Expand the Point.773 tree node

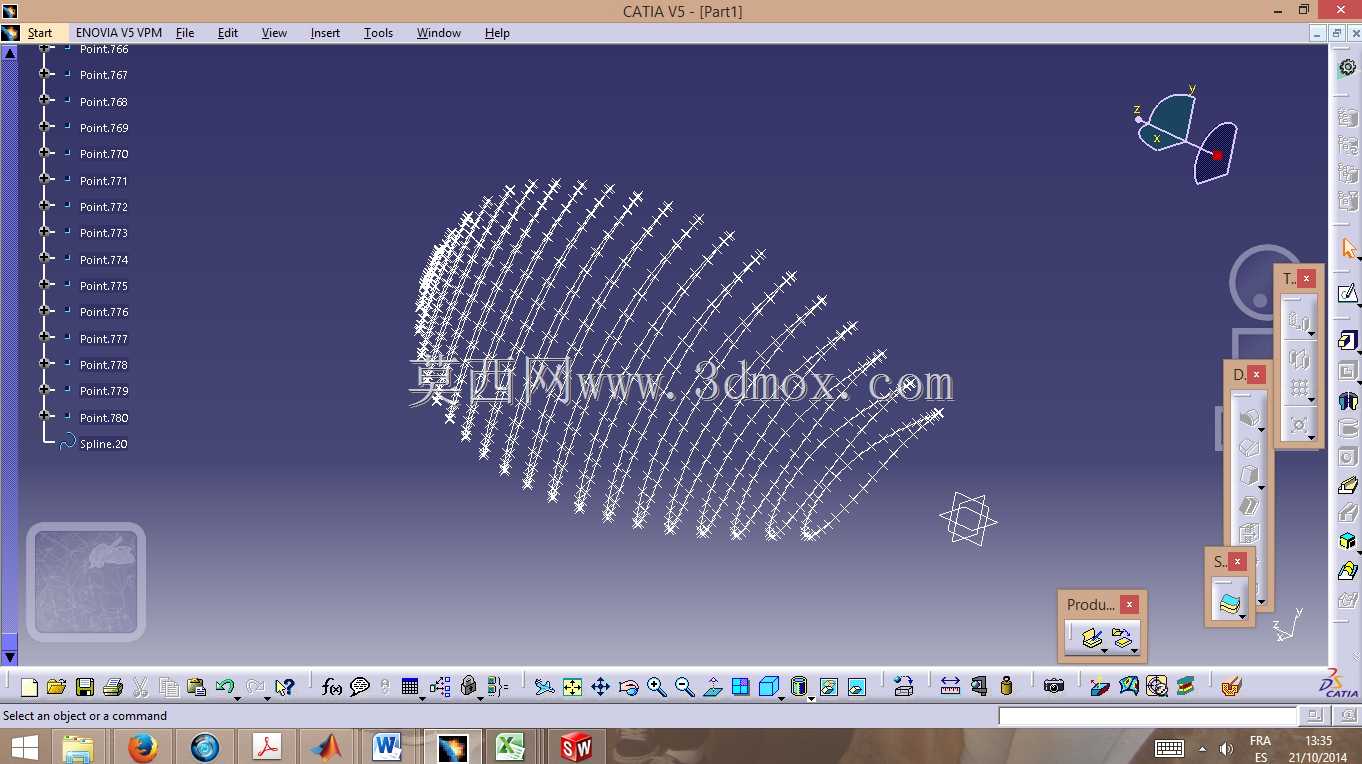(44, 232)
